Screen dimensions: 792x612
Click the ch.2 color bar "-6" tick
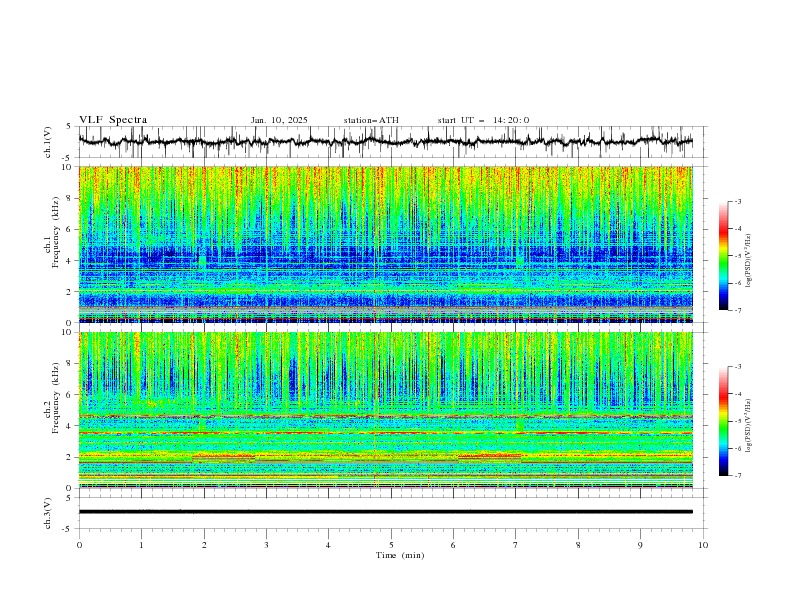point(738,448)
